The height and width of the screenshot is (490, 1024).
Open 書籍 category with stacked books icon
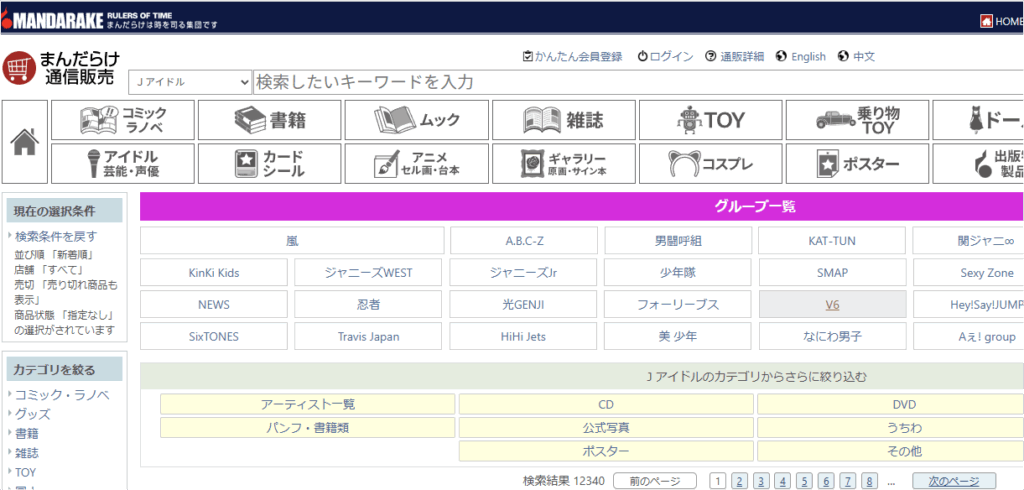click(x=270, y=120)
